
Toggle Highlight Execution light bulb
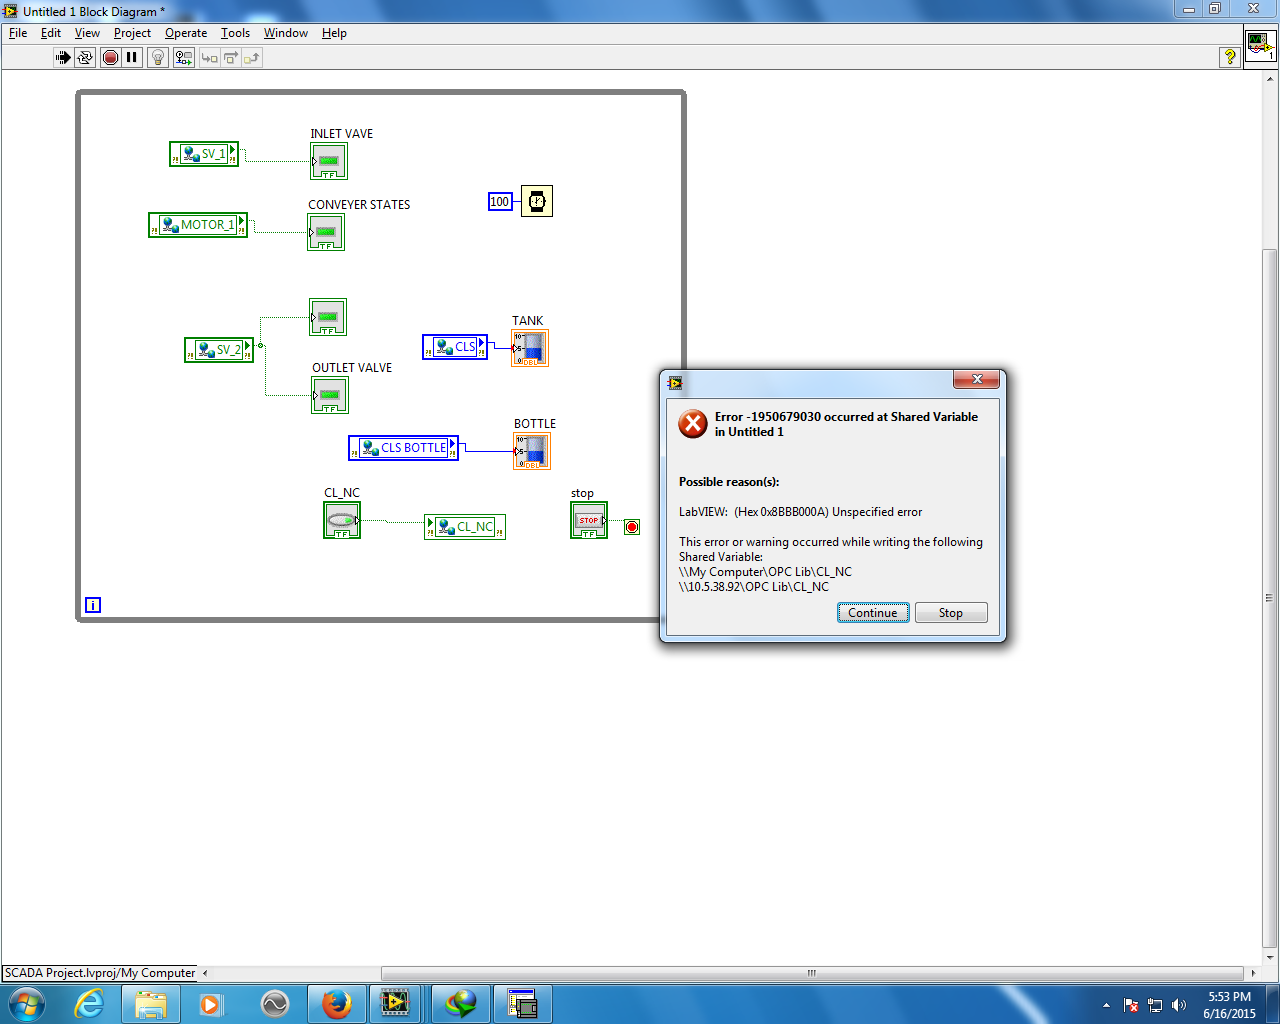pyautogui.click(x=158, y=58)
